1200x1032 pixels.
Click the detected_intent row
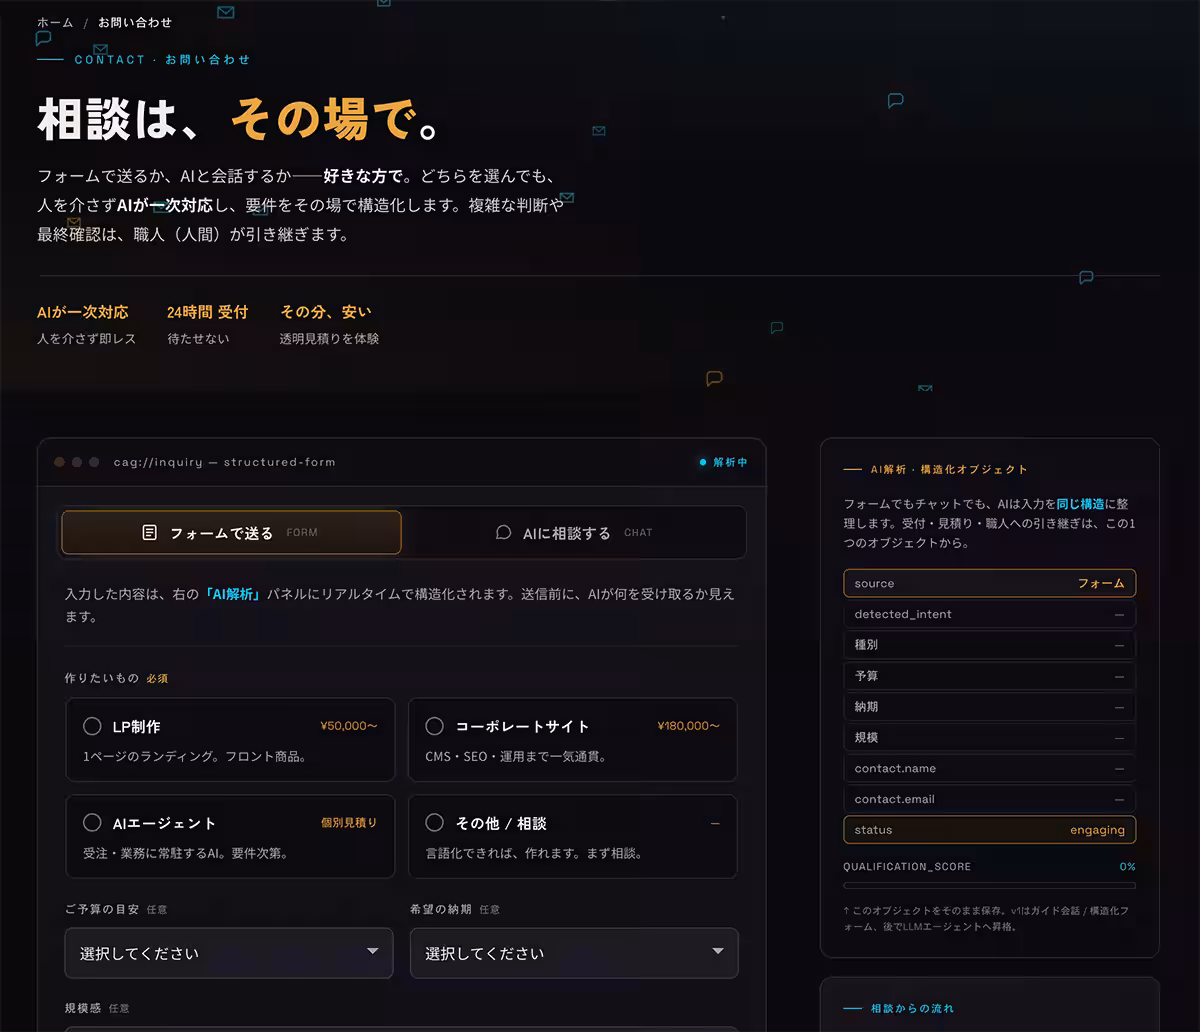989,614
